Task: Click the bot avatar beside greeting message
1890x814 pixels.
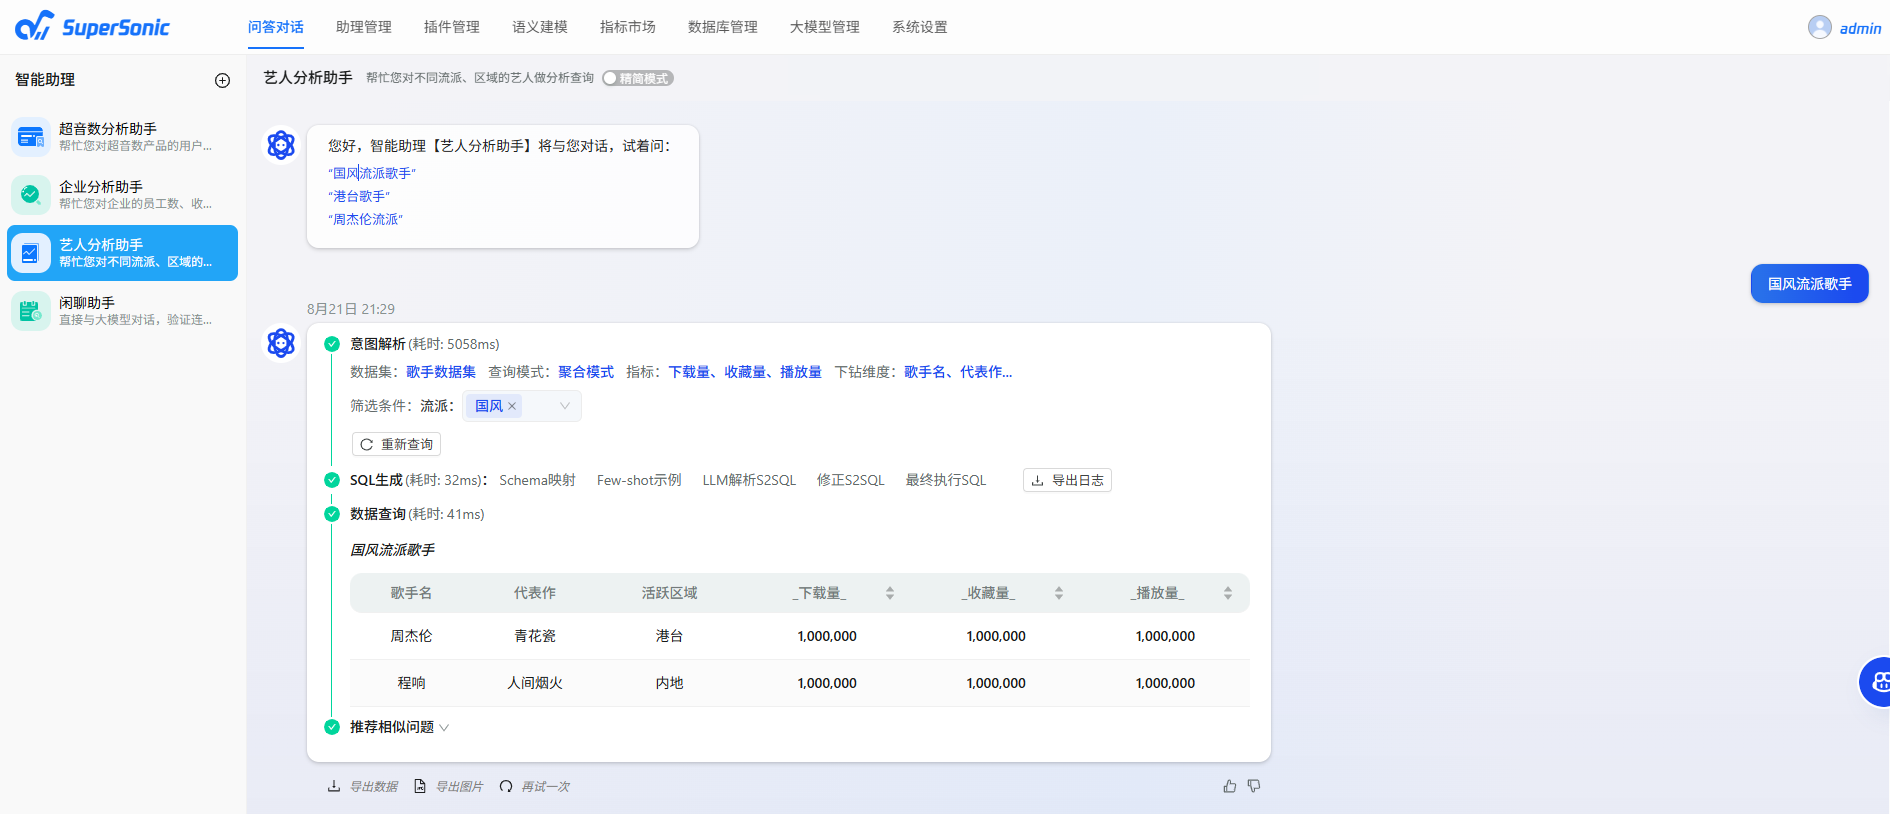Action: coord(281,145)
